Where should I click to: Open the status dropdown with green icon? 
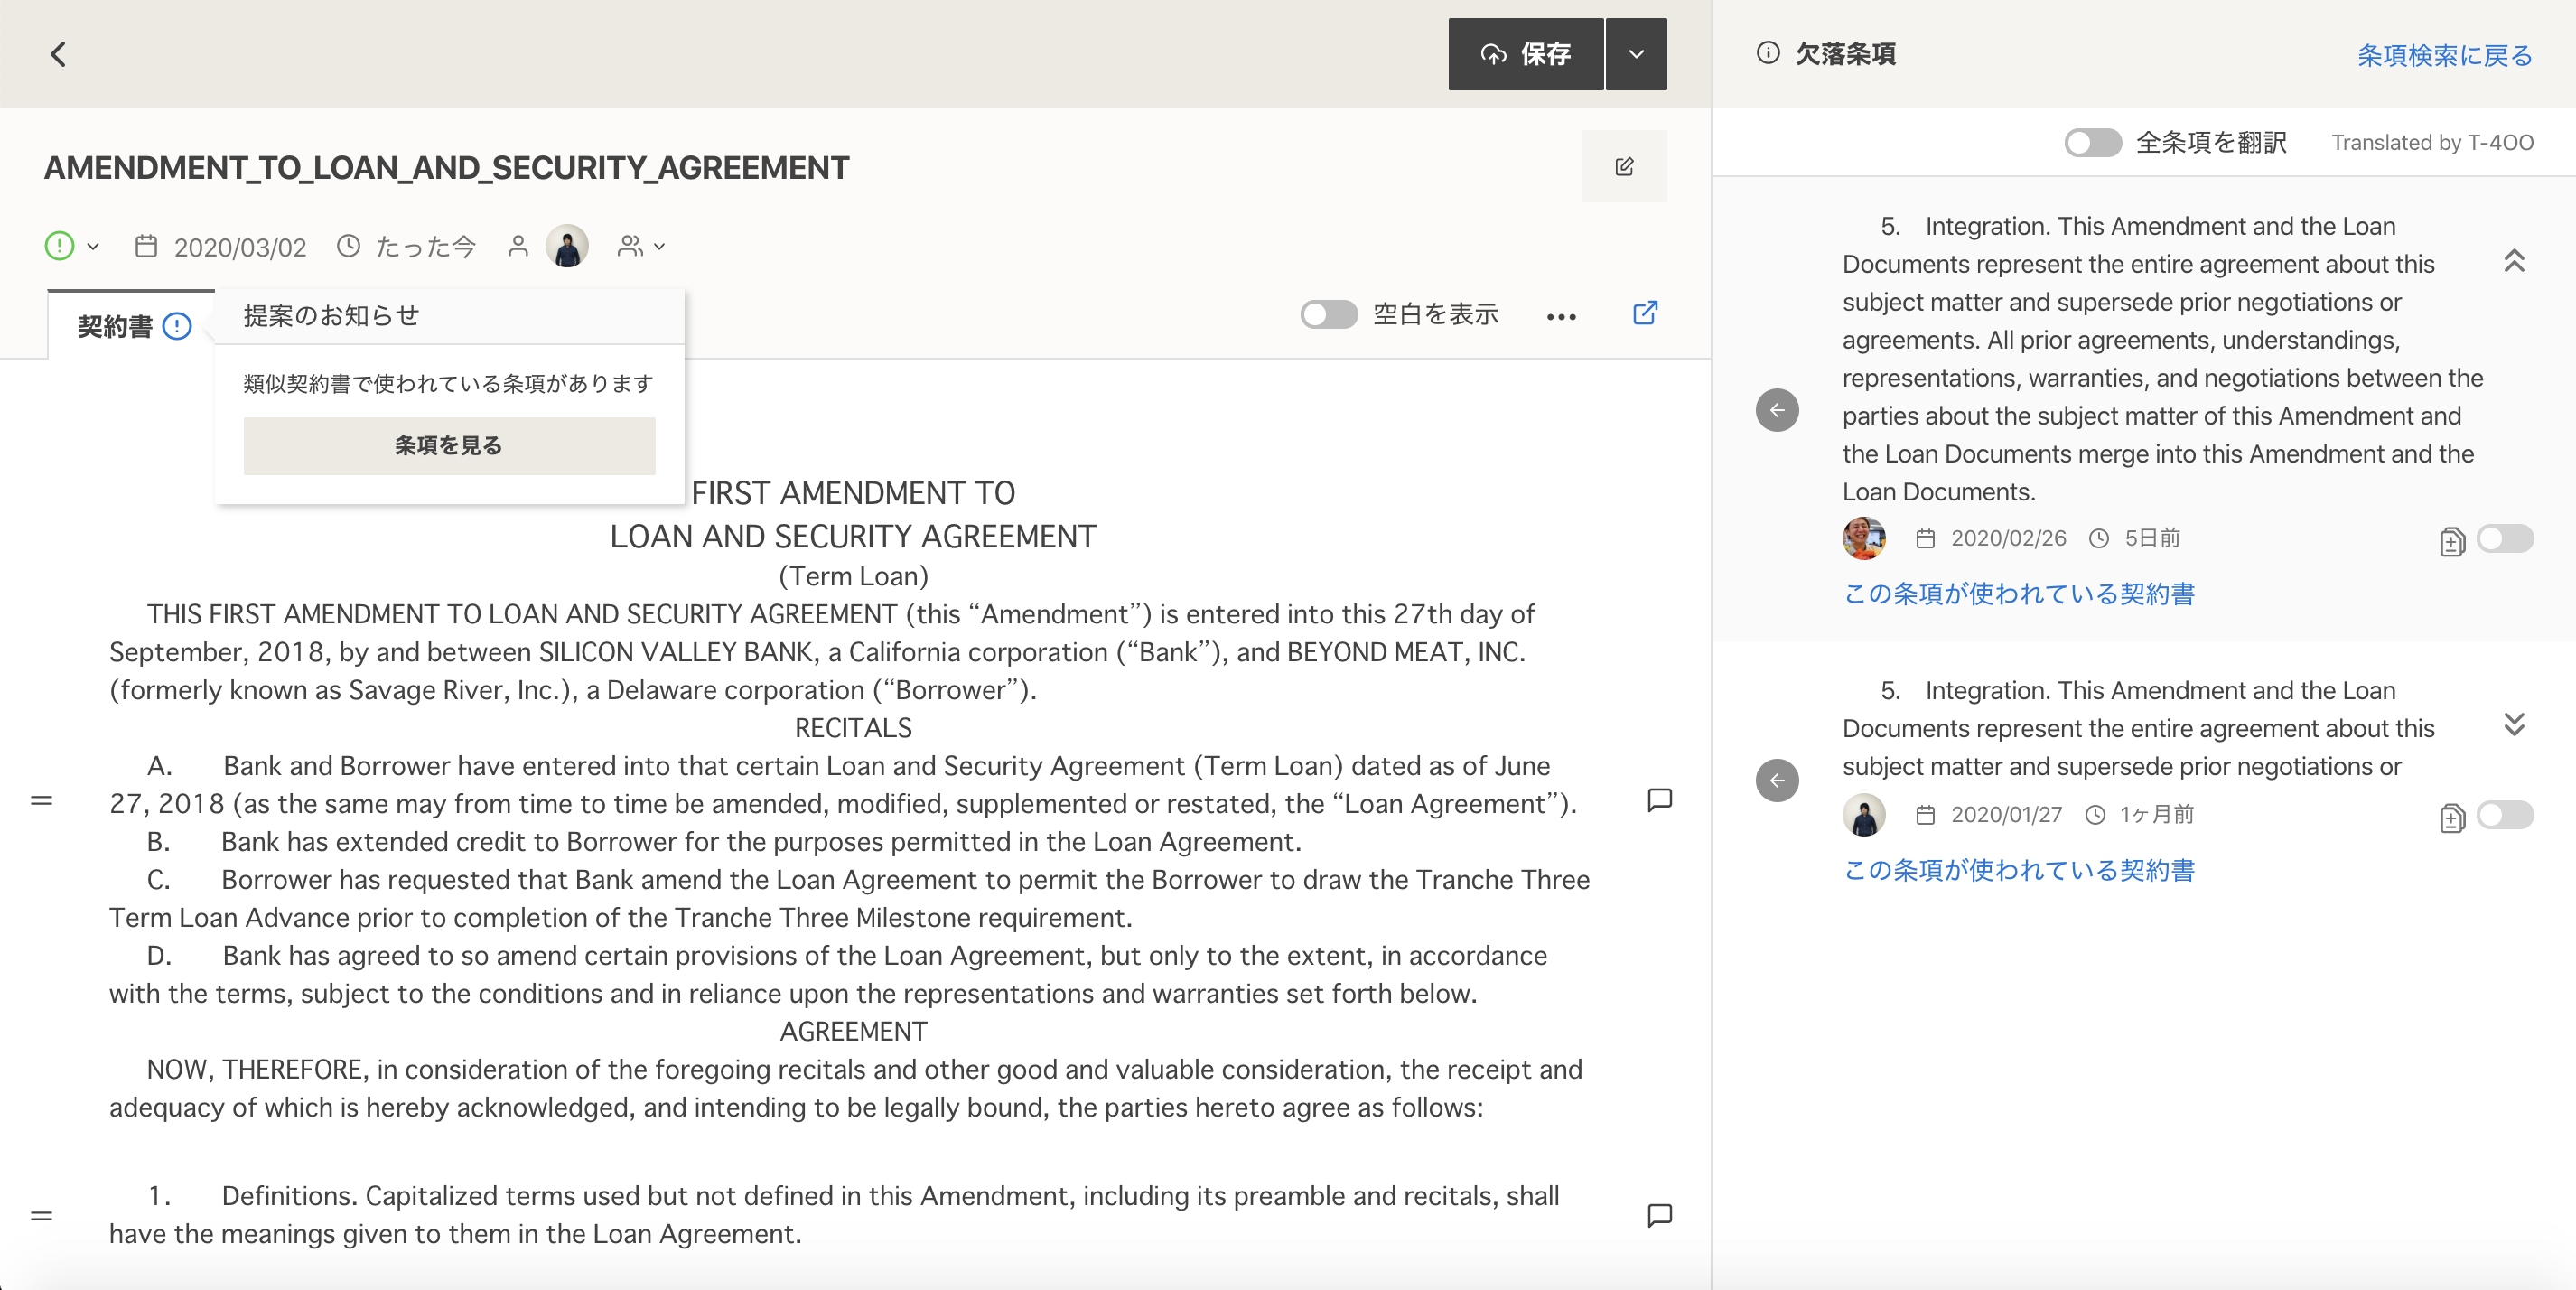(x=73, y=246)
